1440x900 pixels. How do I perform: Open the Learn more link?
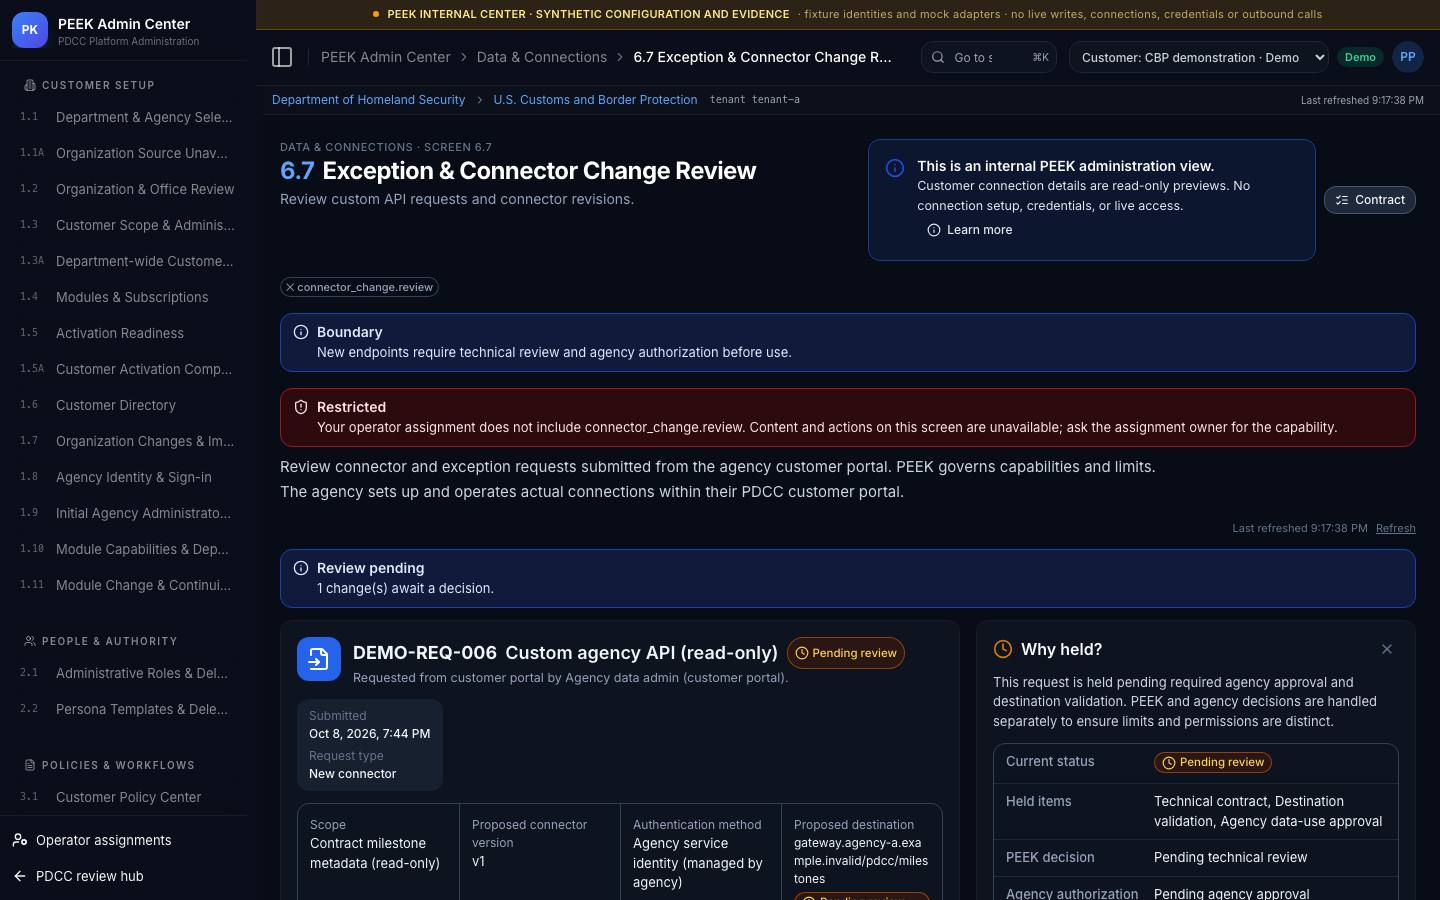click(969, 230)
